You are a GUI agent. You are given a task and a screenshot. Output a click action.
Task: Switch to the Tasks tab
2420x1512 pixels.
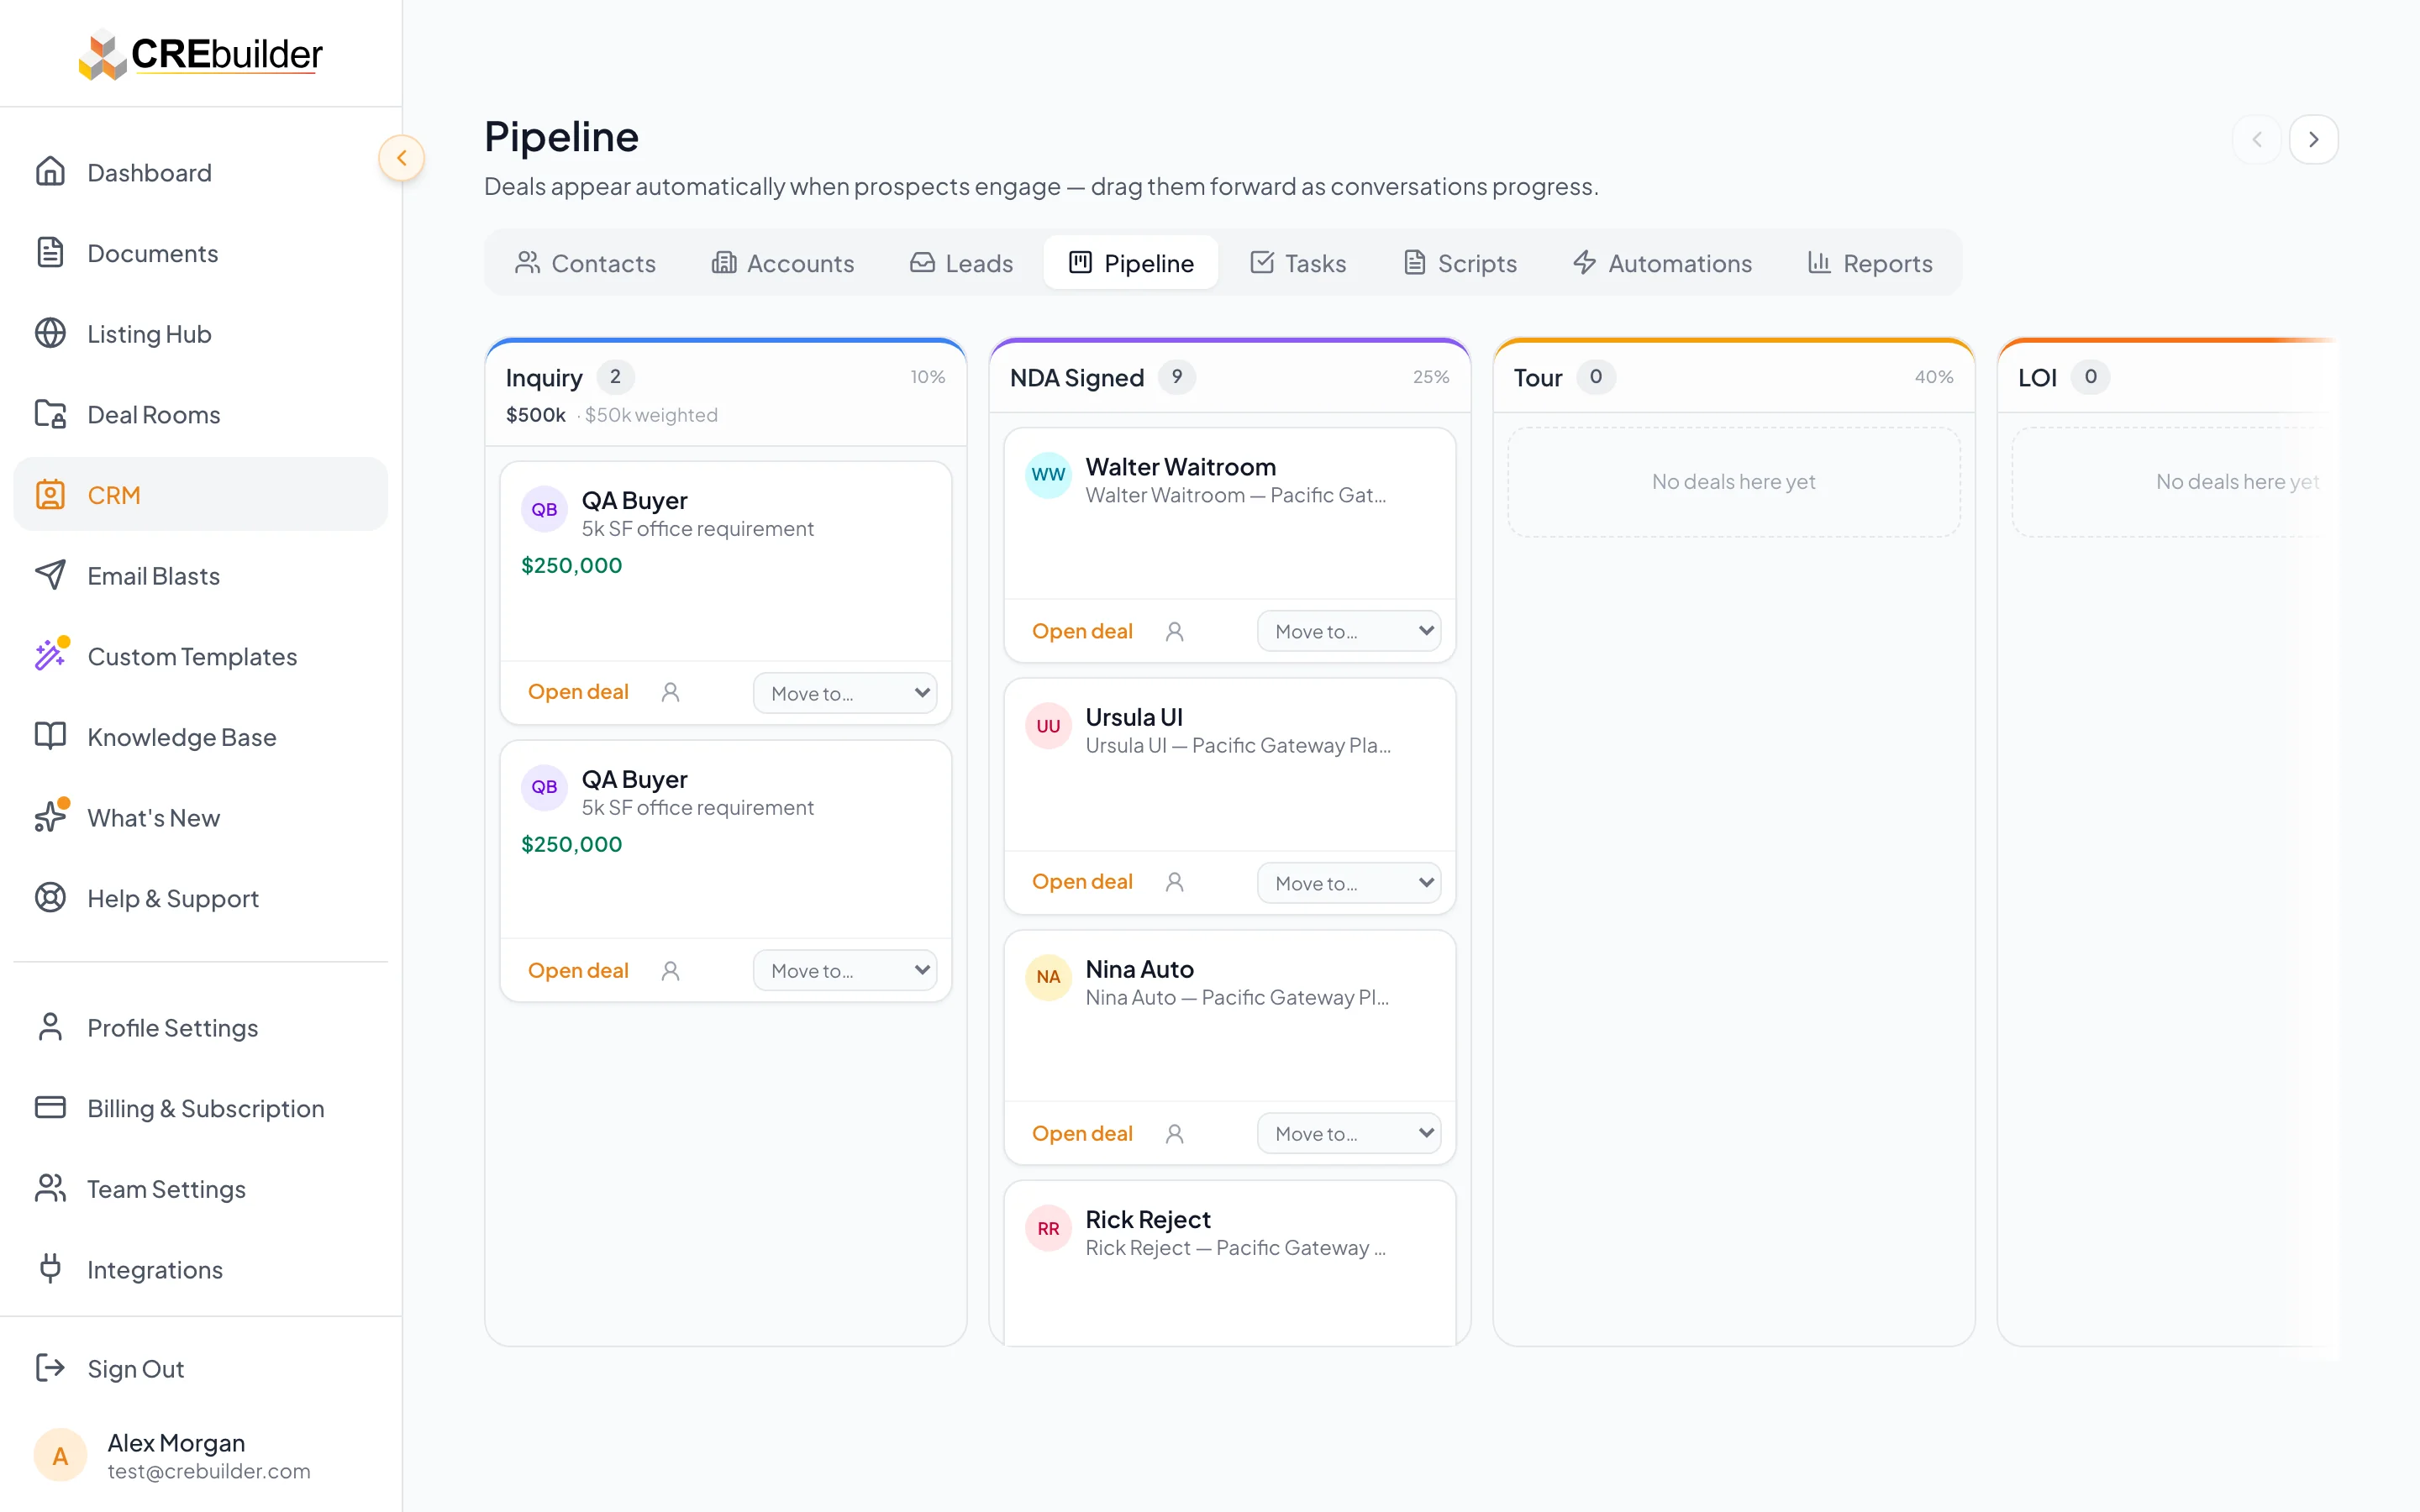1298,263
